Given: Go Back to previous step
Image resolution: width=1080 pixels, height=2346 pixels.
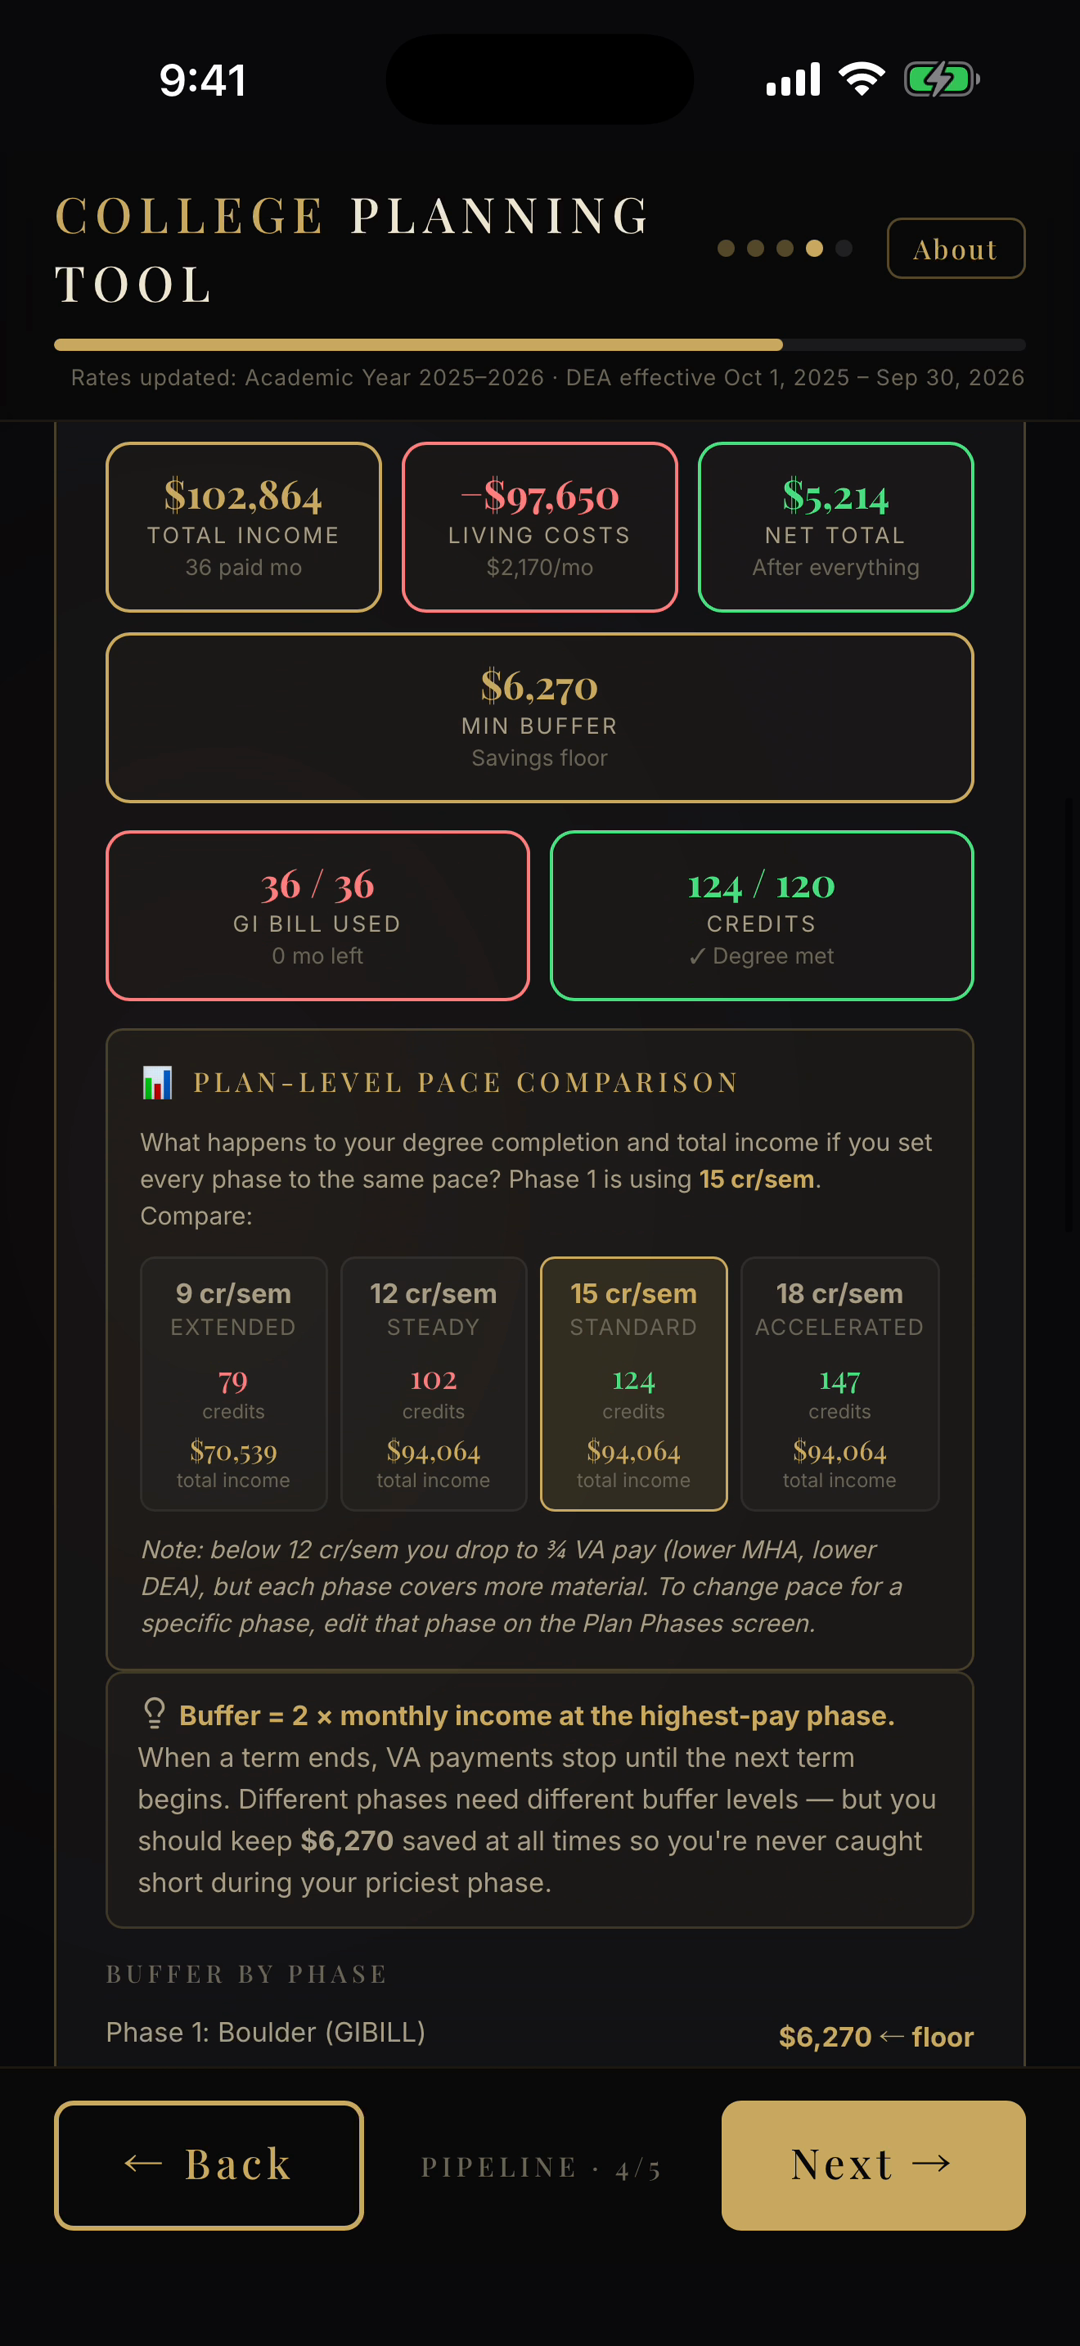Looking at the screenshot, I should tap(209, 2165).
